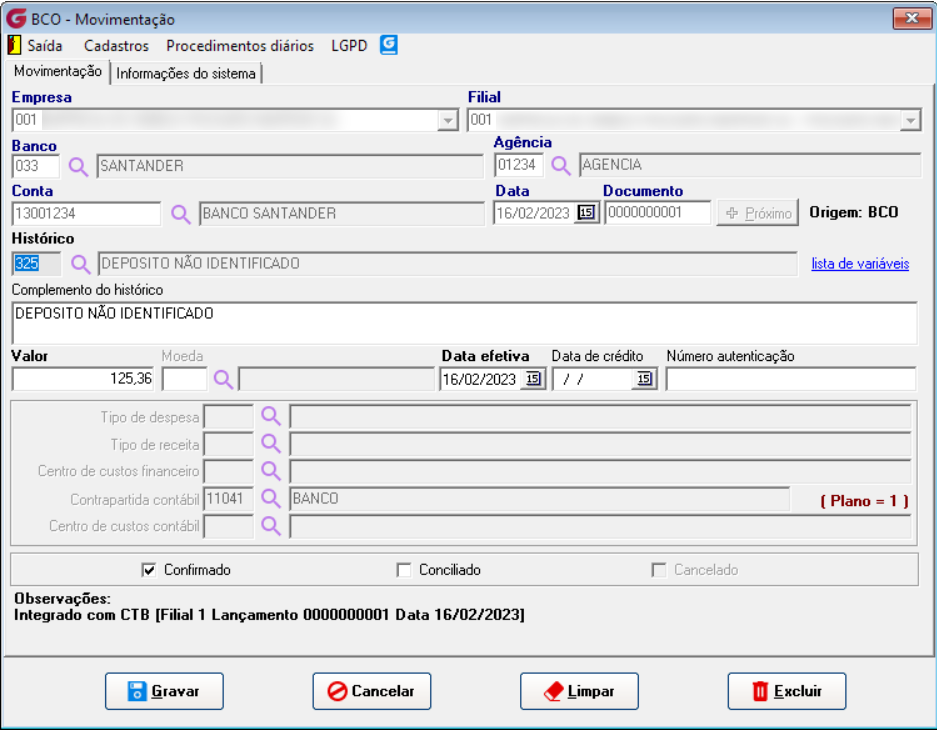The height and width of the screenshot is (730, 937).
Task: Click the SANTANDER bank name field
Action: pyautogui.click(x=290, y=166)
